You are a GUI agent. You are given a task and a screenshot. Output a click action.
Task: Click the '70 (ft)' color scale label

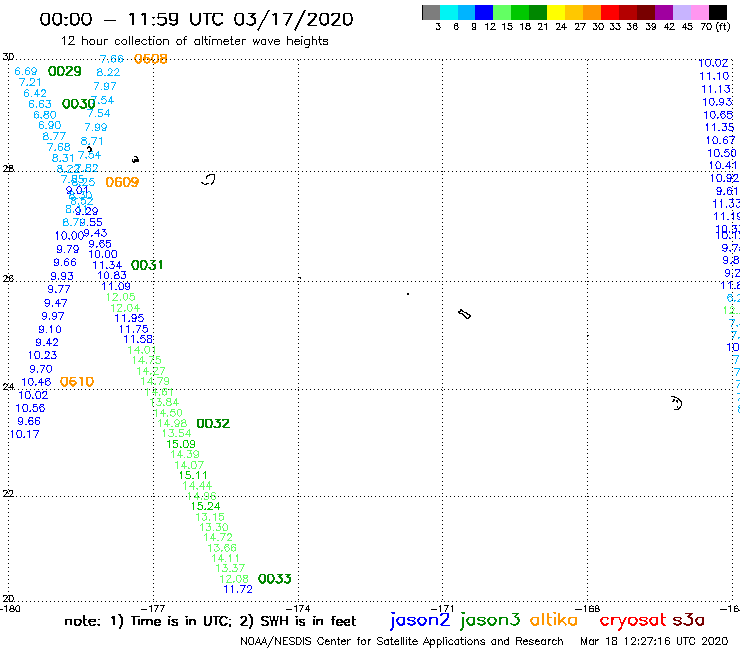[x=715, y=27]
